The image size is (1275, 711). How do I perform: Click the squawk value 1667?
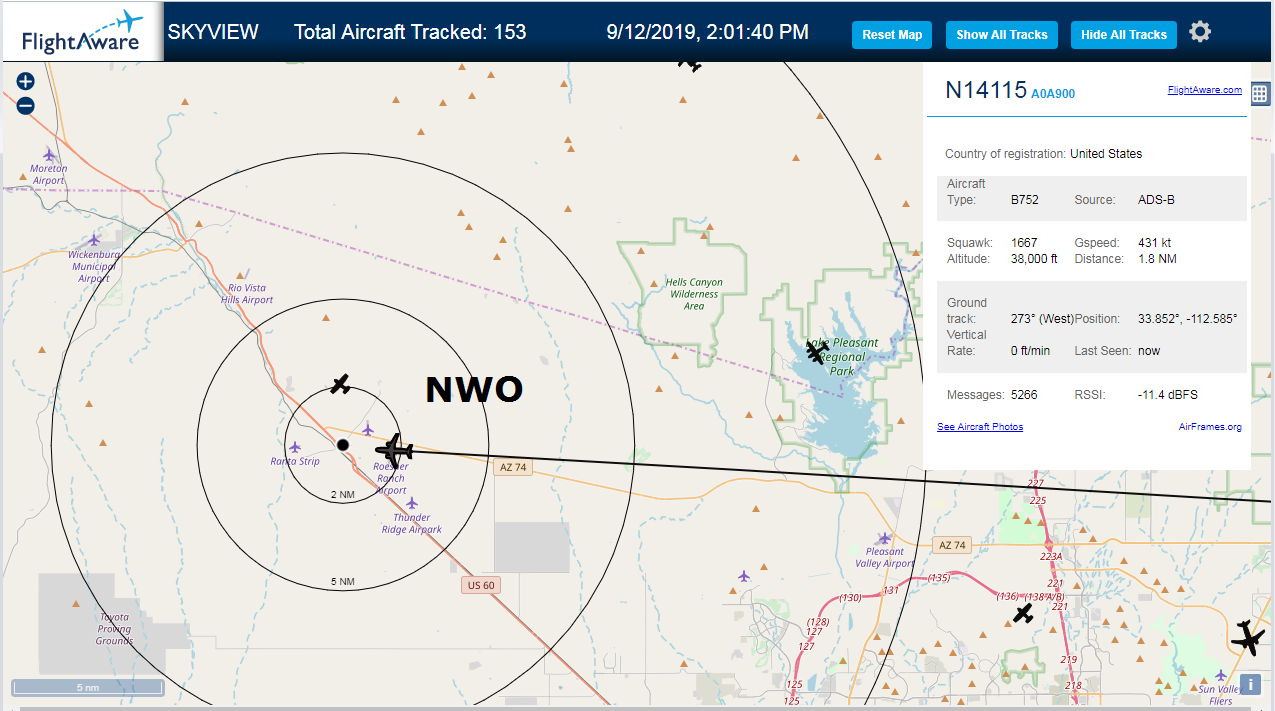click(x=1024, y=243)
